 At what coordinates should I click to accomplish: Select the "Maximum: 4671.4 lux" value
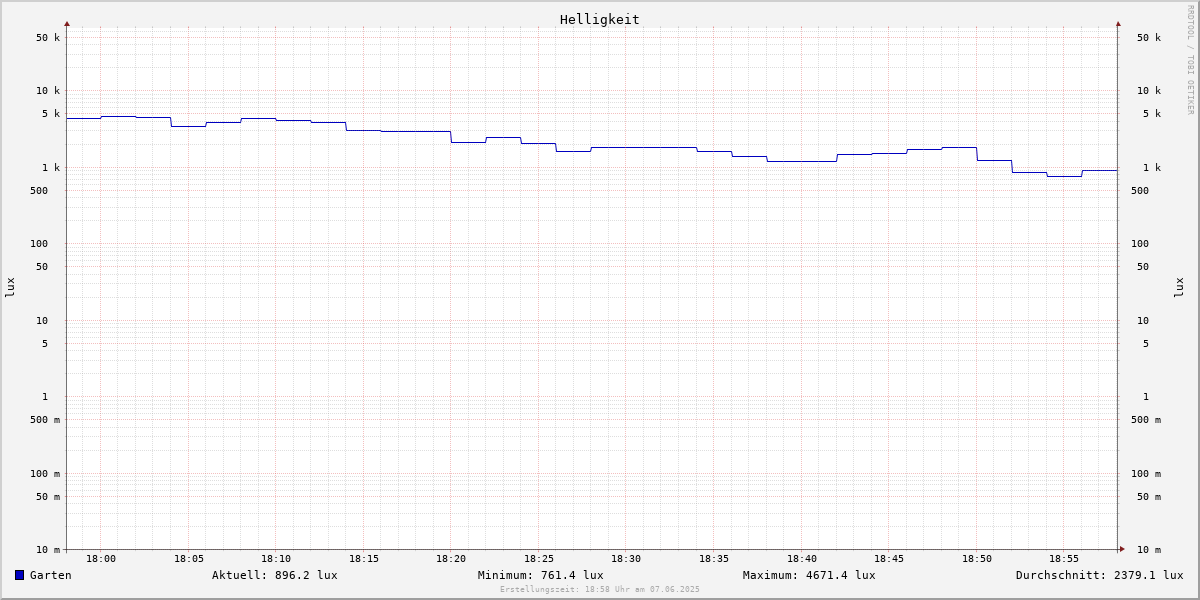809,575
